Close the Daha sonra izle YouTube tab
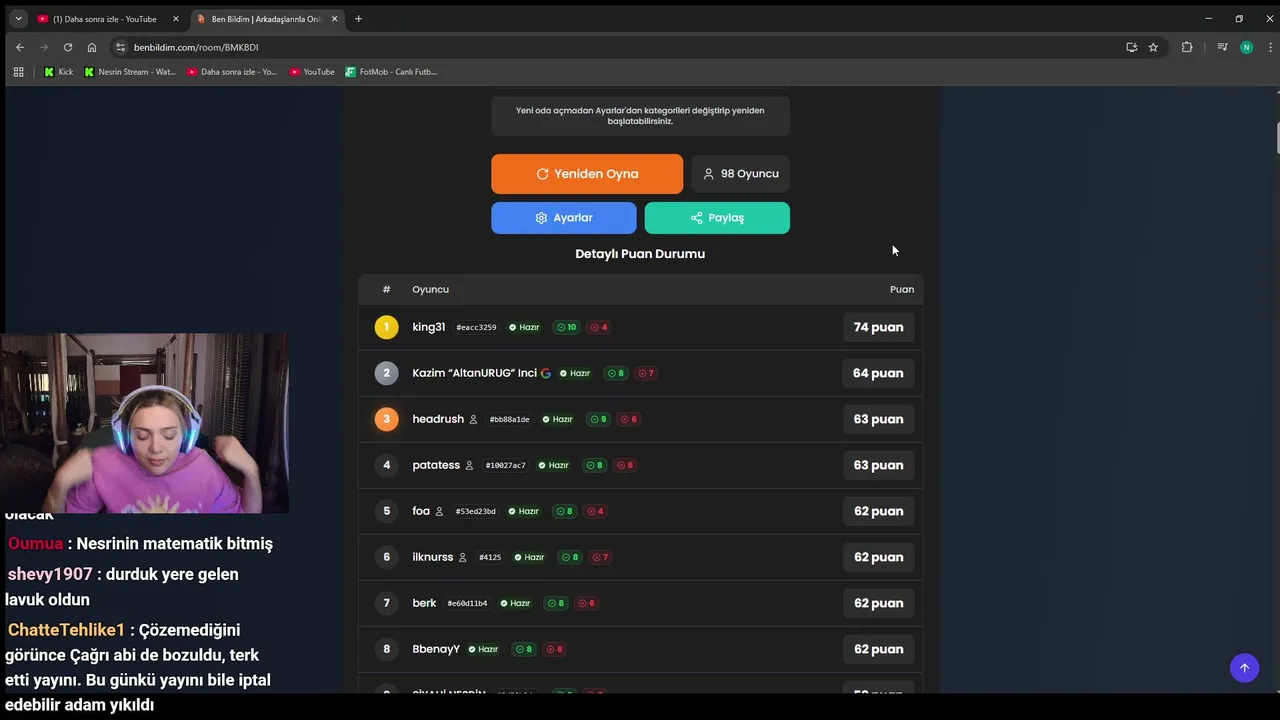Image resolution: width=1280 pixels, height=720 pixels. coord(175,19)
